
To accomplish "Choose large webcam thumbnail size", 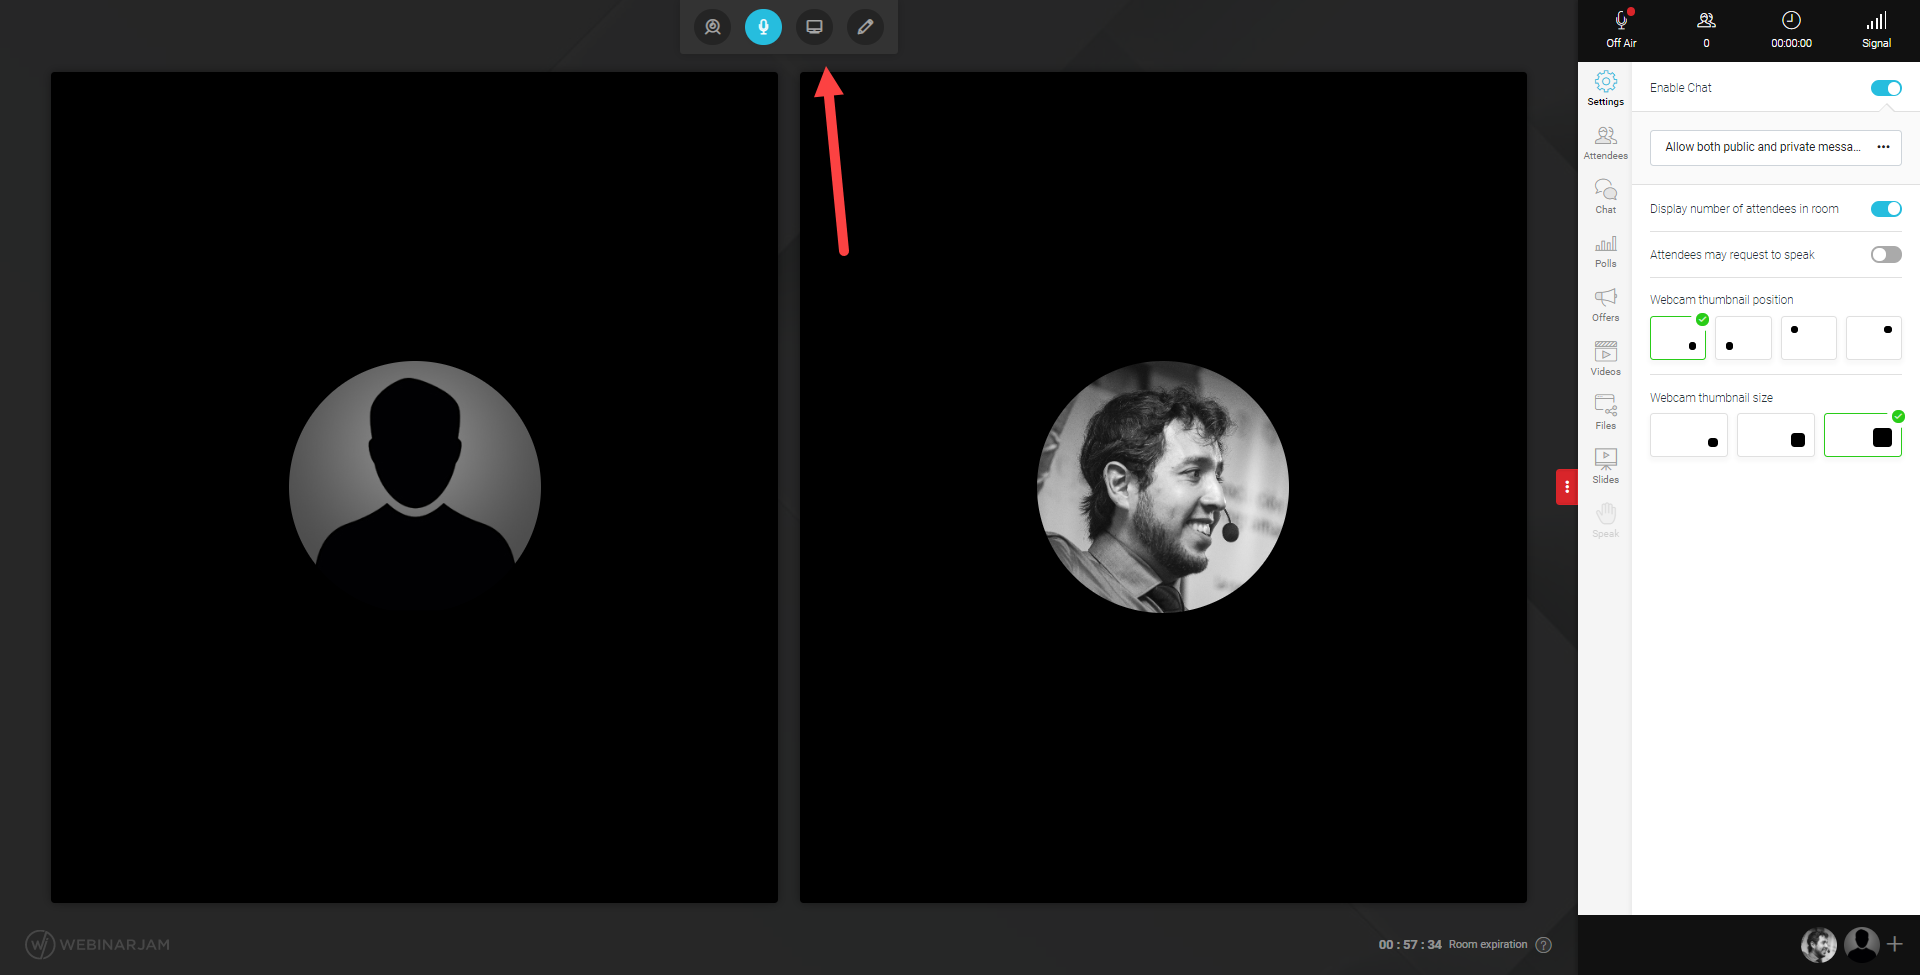I will pyautogui.click(x=1862, y=435).
